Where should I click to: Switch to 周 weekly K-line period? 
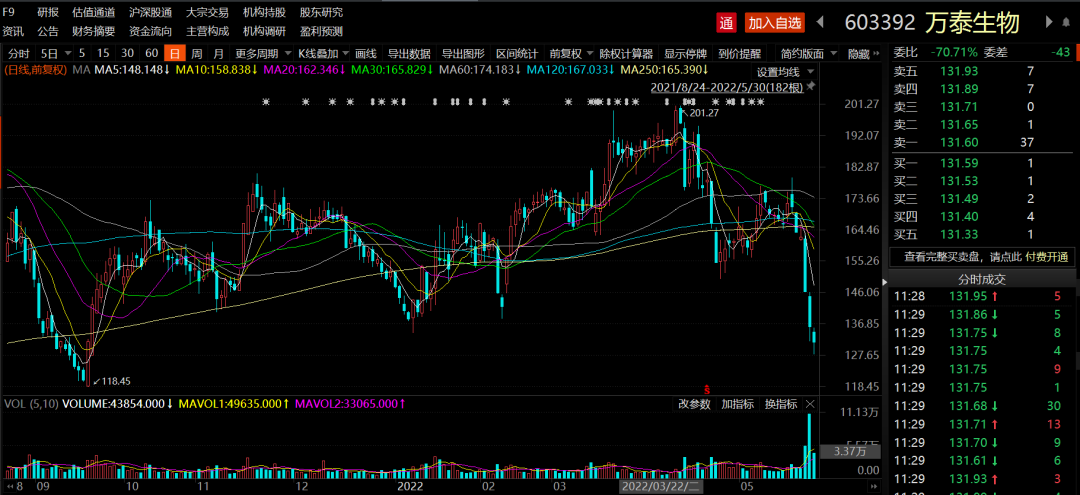[x=197, y=53]
